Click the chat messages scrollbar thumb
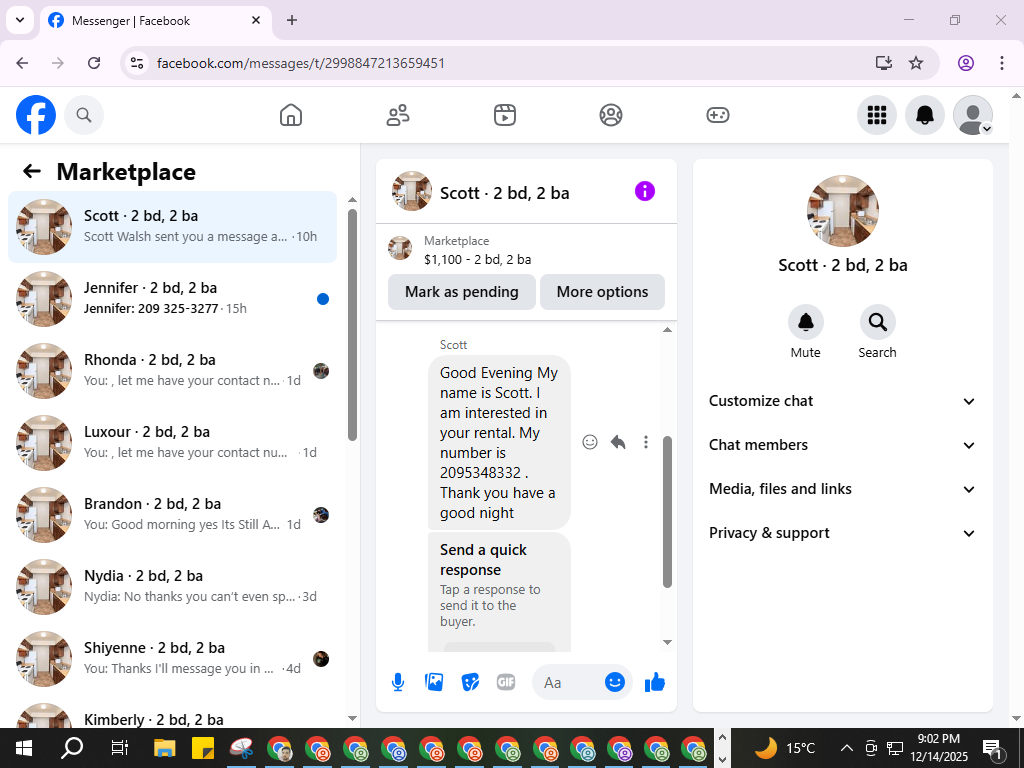 coord(667,512)
